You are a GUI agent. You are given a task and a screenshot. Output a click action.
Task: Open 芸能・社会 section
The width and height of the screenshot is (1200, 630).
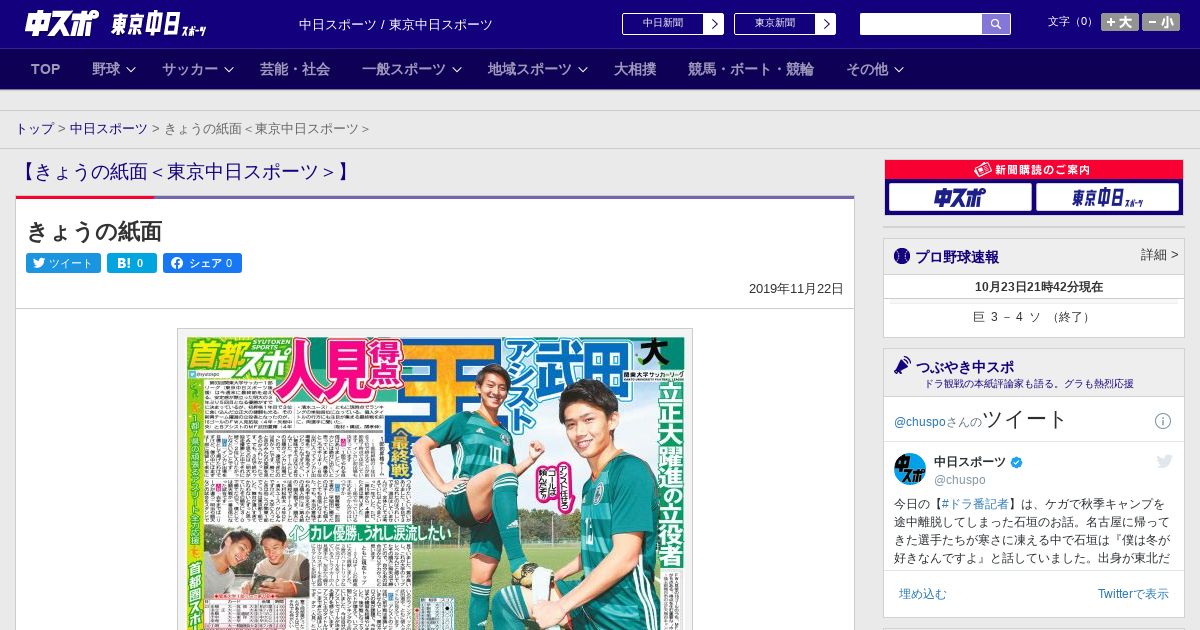pyautogui.click(x=295, y=69)
